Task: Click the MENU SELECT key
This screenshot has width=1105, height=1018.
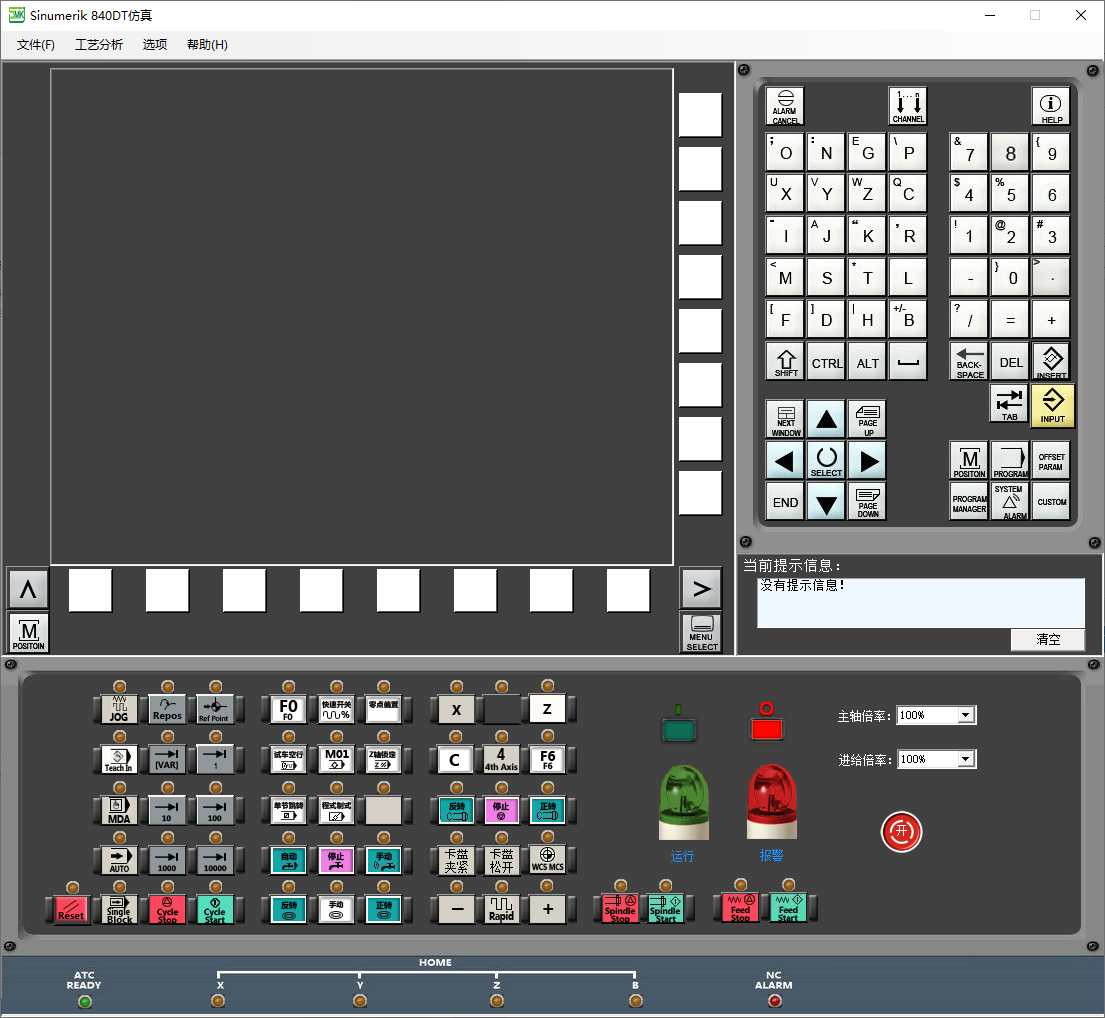Action: click(701, 632)
